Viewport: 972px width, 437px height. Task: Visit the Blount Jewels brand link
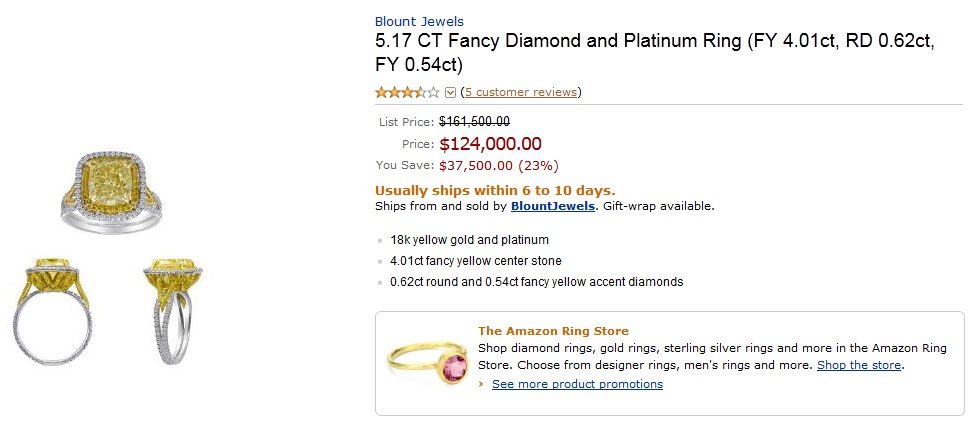419,21
